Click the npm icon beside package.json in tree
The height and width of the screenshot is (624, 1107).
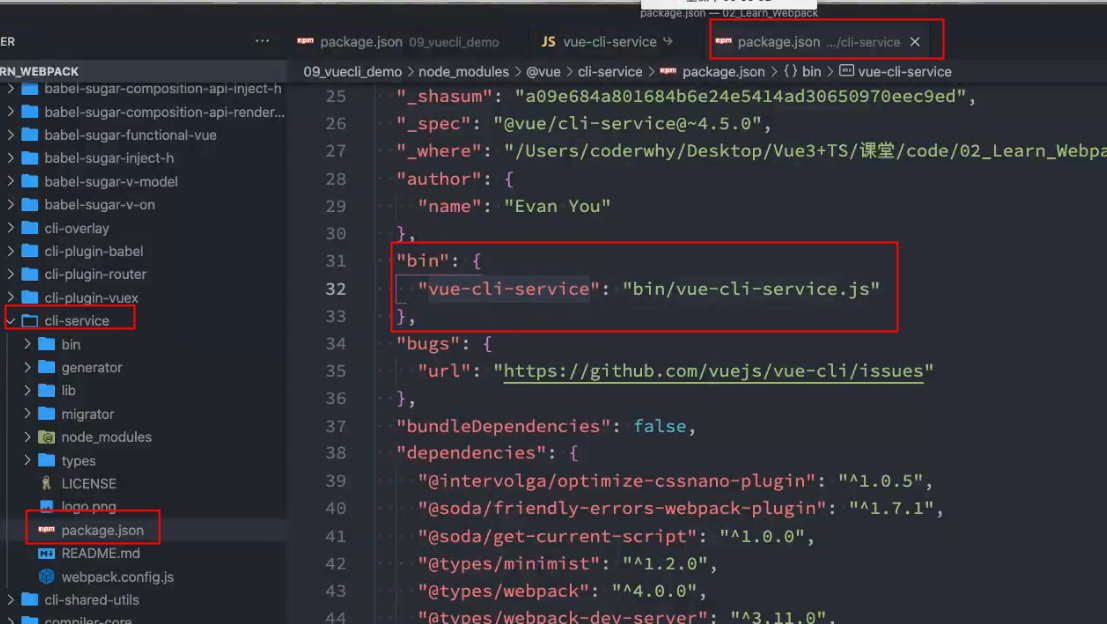pyautogui.click(x=47, y=529)
